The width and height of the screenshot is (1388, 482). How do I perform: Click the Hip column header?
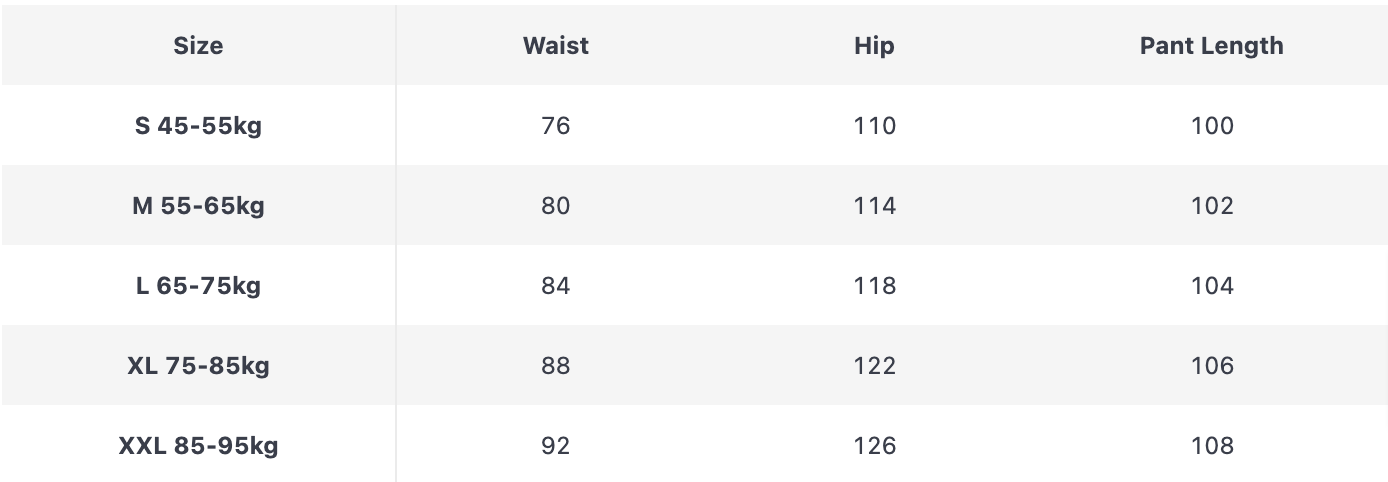(x=874, y=46)
